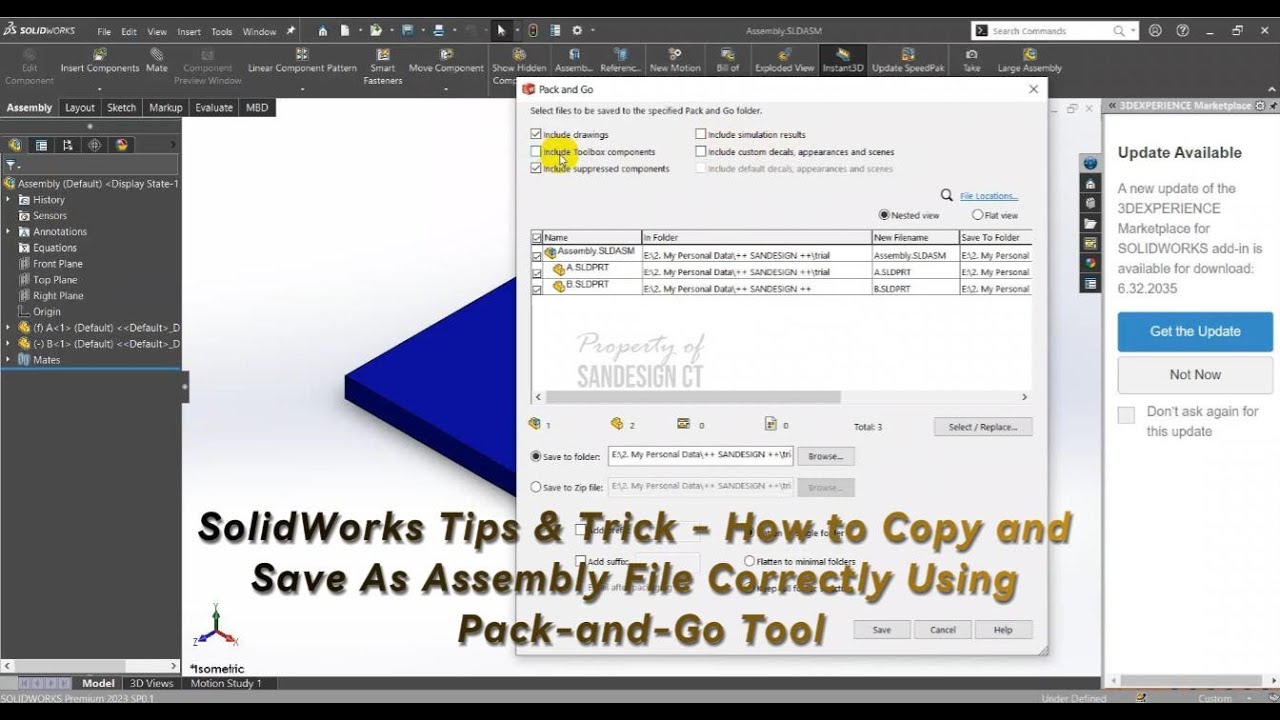Screen dimensions: 1280x720
Task: Select Save to Zip file option
Action: click(x=536, y=487)
